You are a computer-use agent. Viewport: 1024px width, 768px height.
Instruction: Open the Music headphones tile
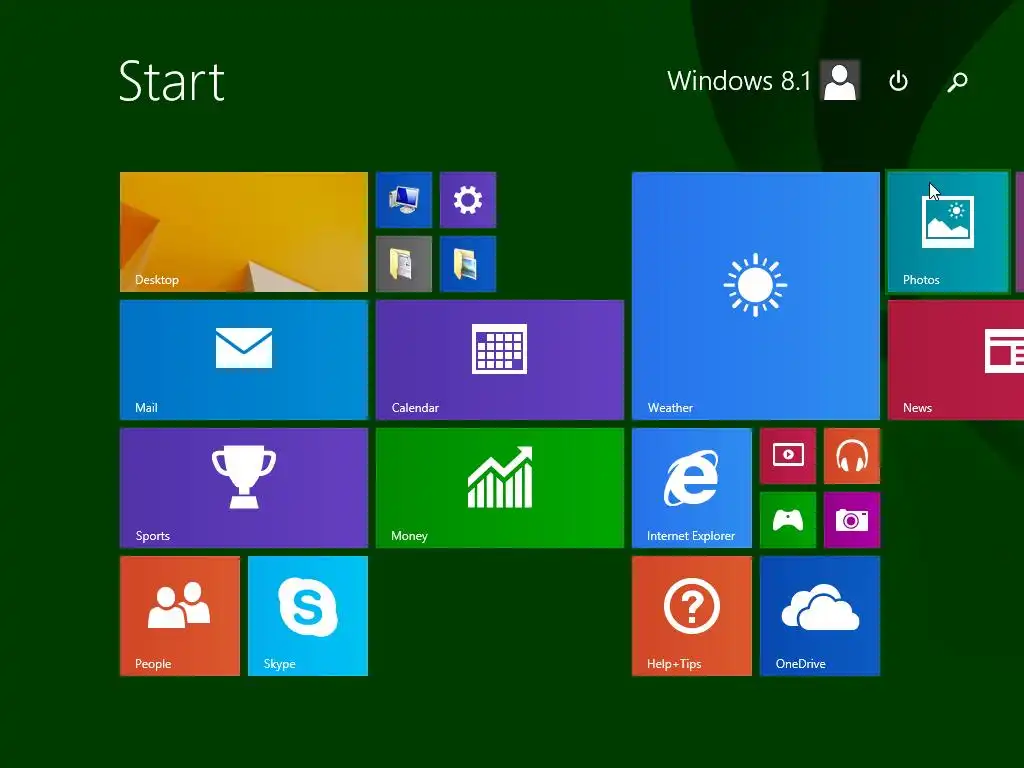[x=852, y=456]
